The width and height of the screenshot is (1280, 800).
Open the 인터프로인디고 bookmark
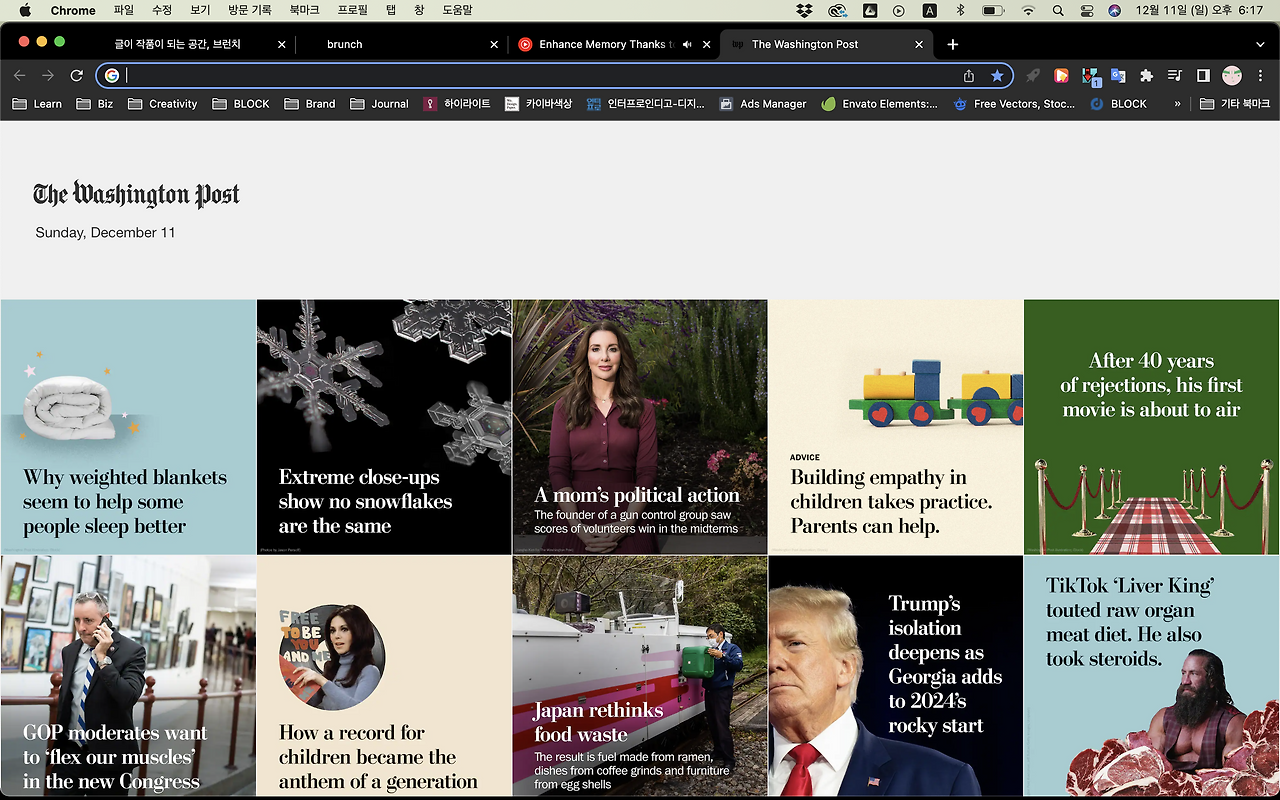(x=645, y=104)
